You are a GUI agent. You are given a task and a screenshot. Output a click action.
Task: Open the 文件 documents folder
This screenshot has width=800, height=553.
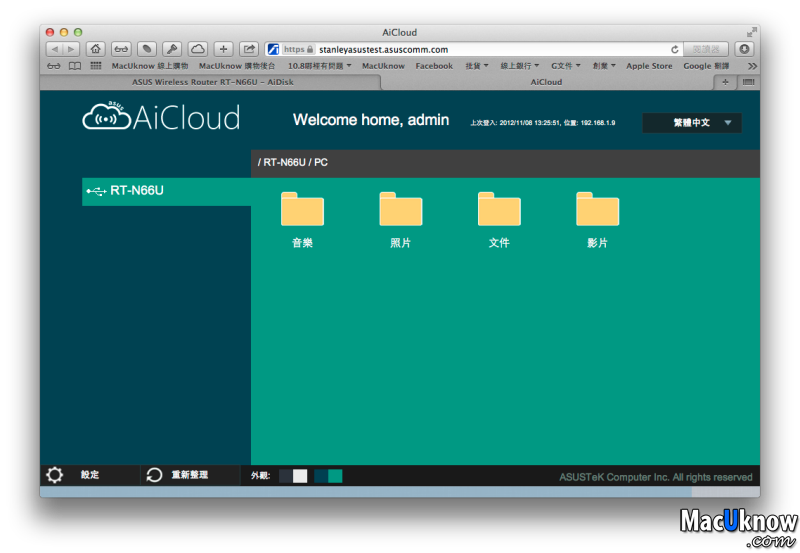click(499, 211)
